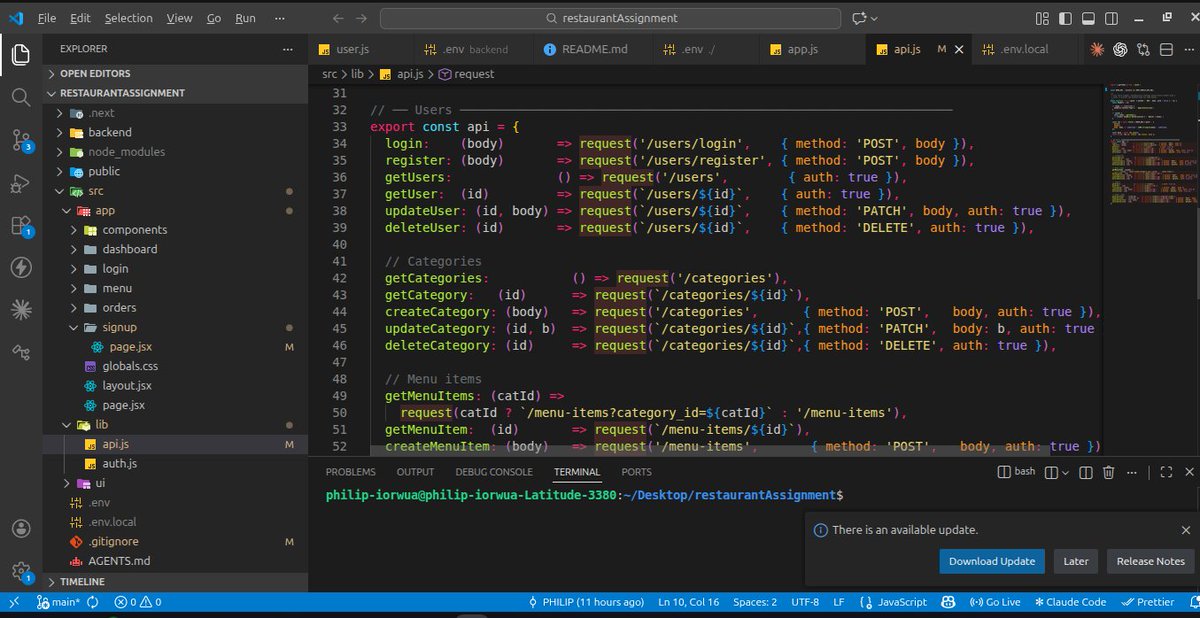Open the Manage gear icon
This screenshot has width=1200, height=618.
click(21, 571)
